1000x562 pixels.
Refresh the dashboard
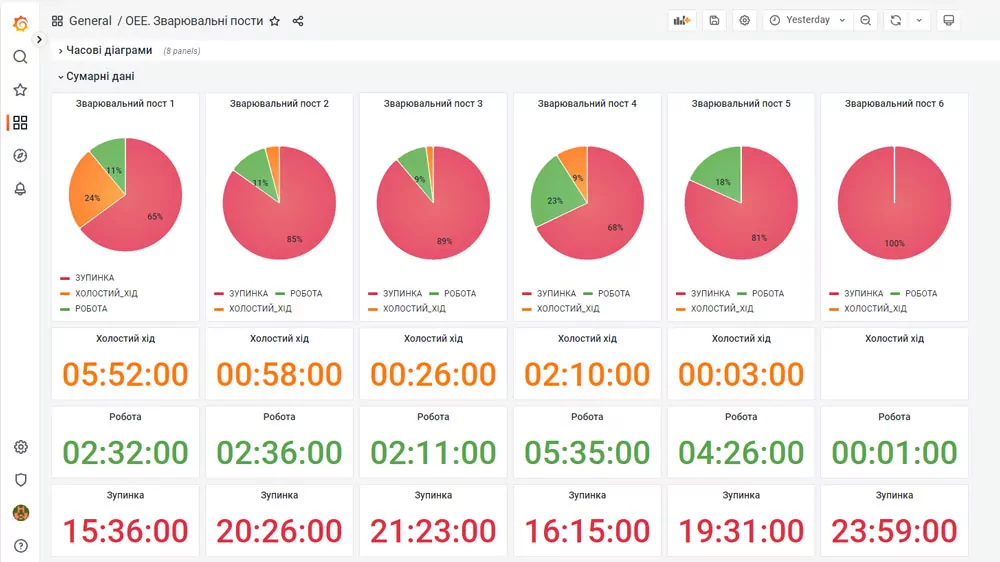895,20
